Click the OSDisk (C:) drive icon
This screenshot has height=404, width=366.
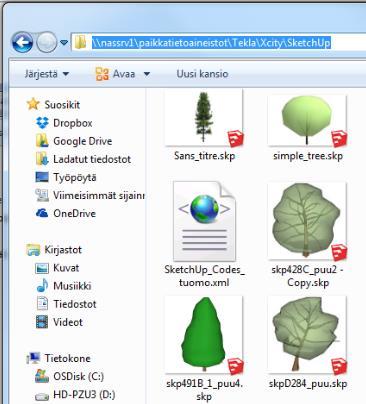42,376
